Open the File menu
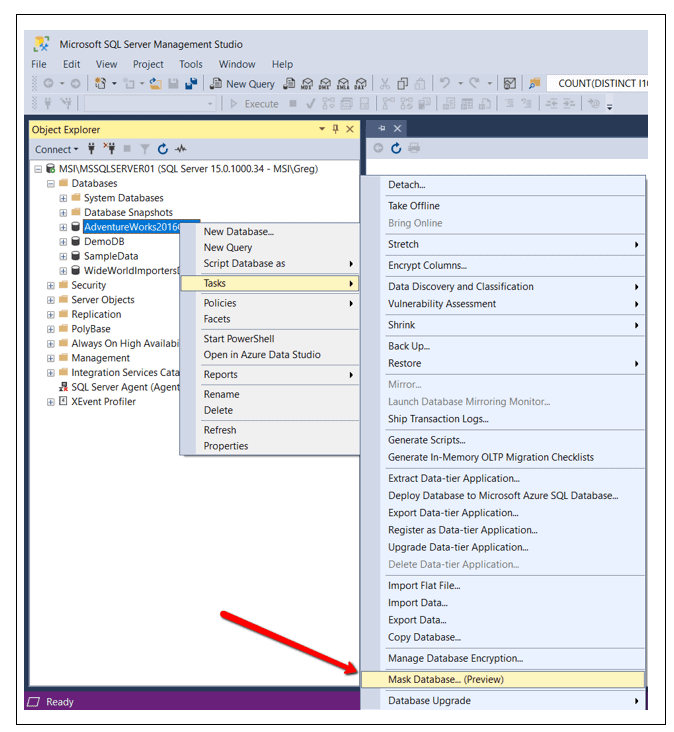Screen dimensions: 674x732 pyautogui.click(x=39, y=64)
